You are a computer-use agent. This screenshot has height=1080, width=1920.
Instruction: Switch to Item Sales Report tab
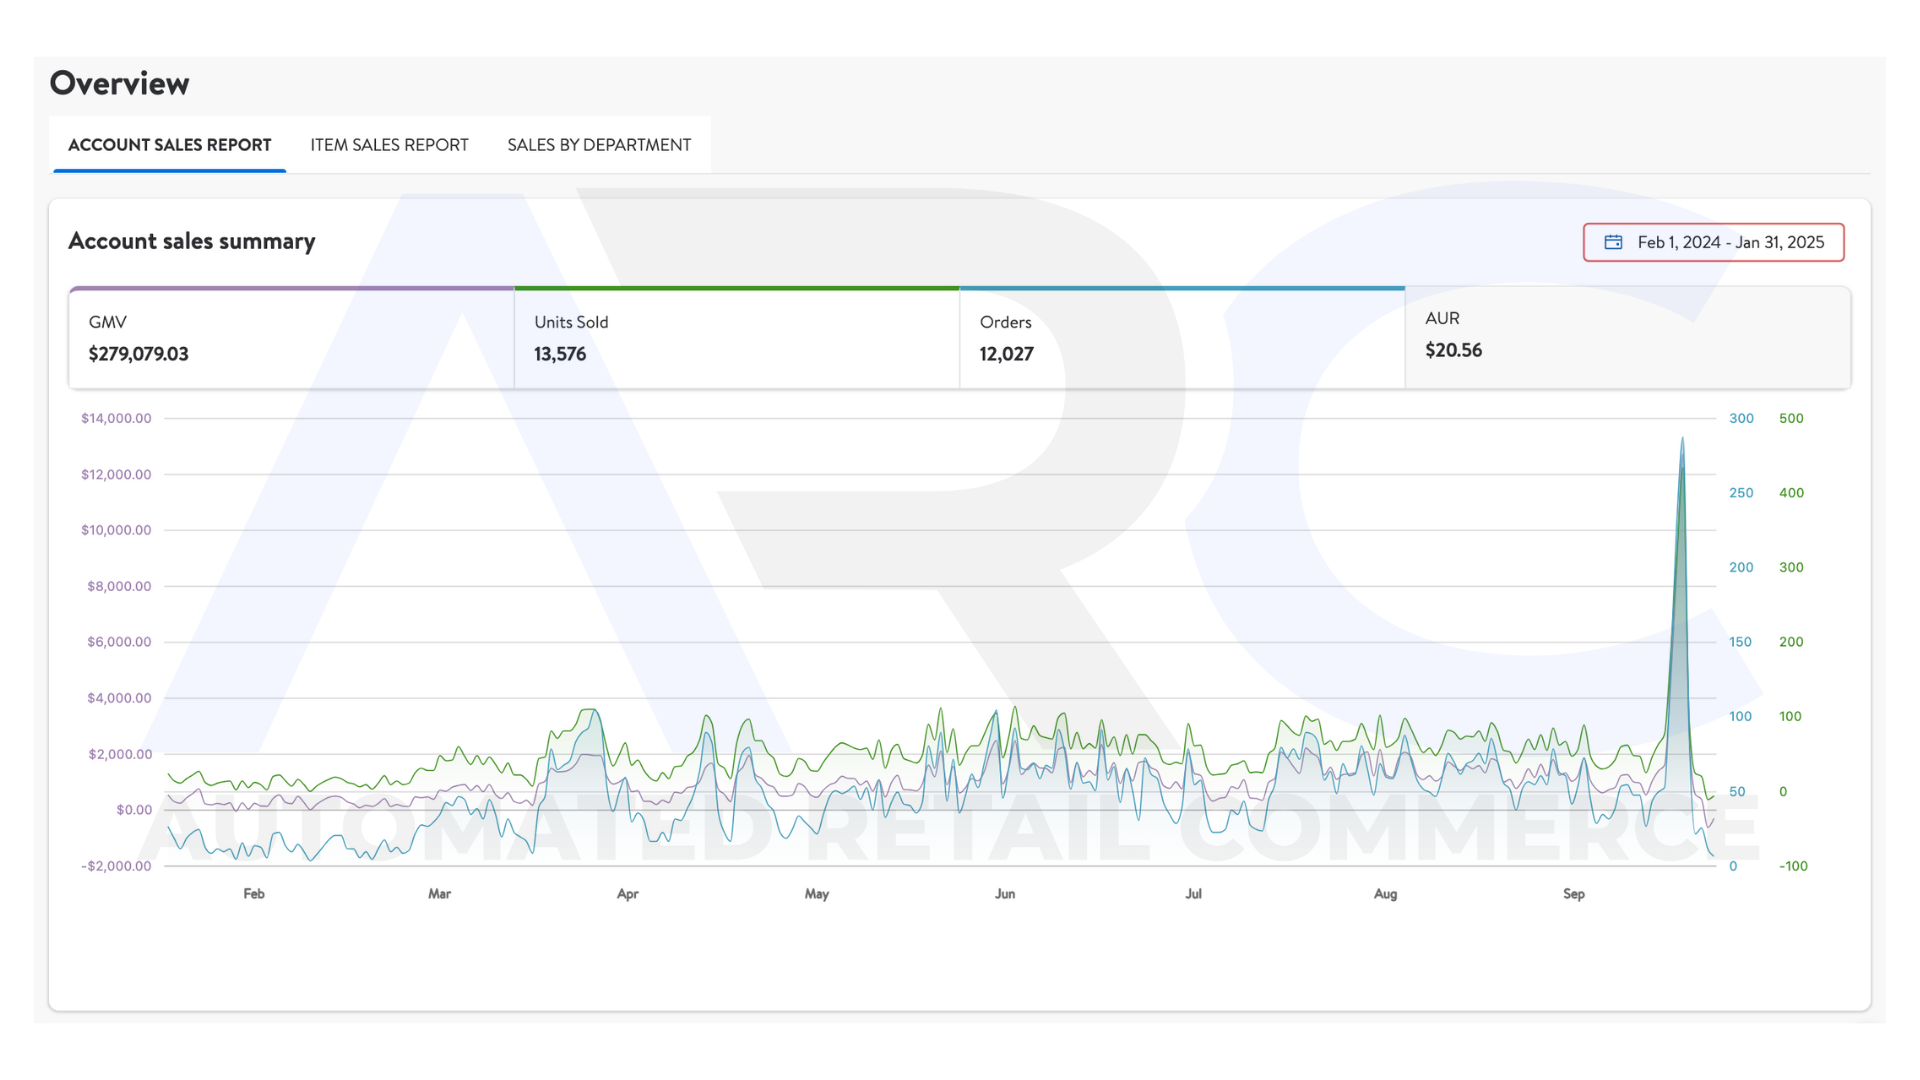click(x=389, y=145)
